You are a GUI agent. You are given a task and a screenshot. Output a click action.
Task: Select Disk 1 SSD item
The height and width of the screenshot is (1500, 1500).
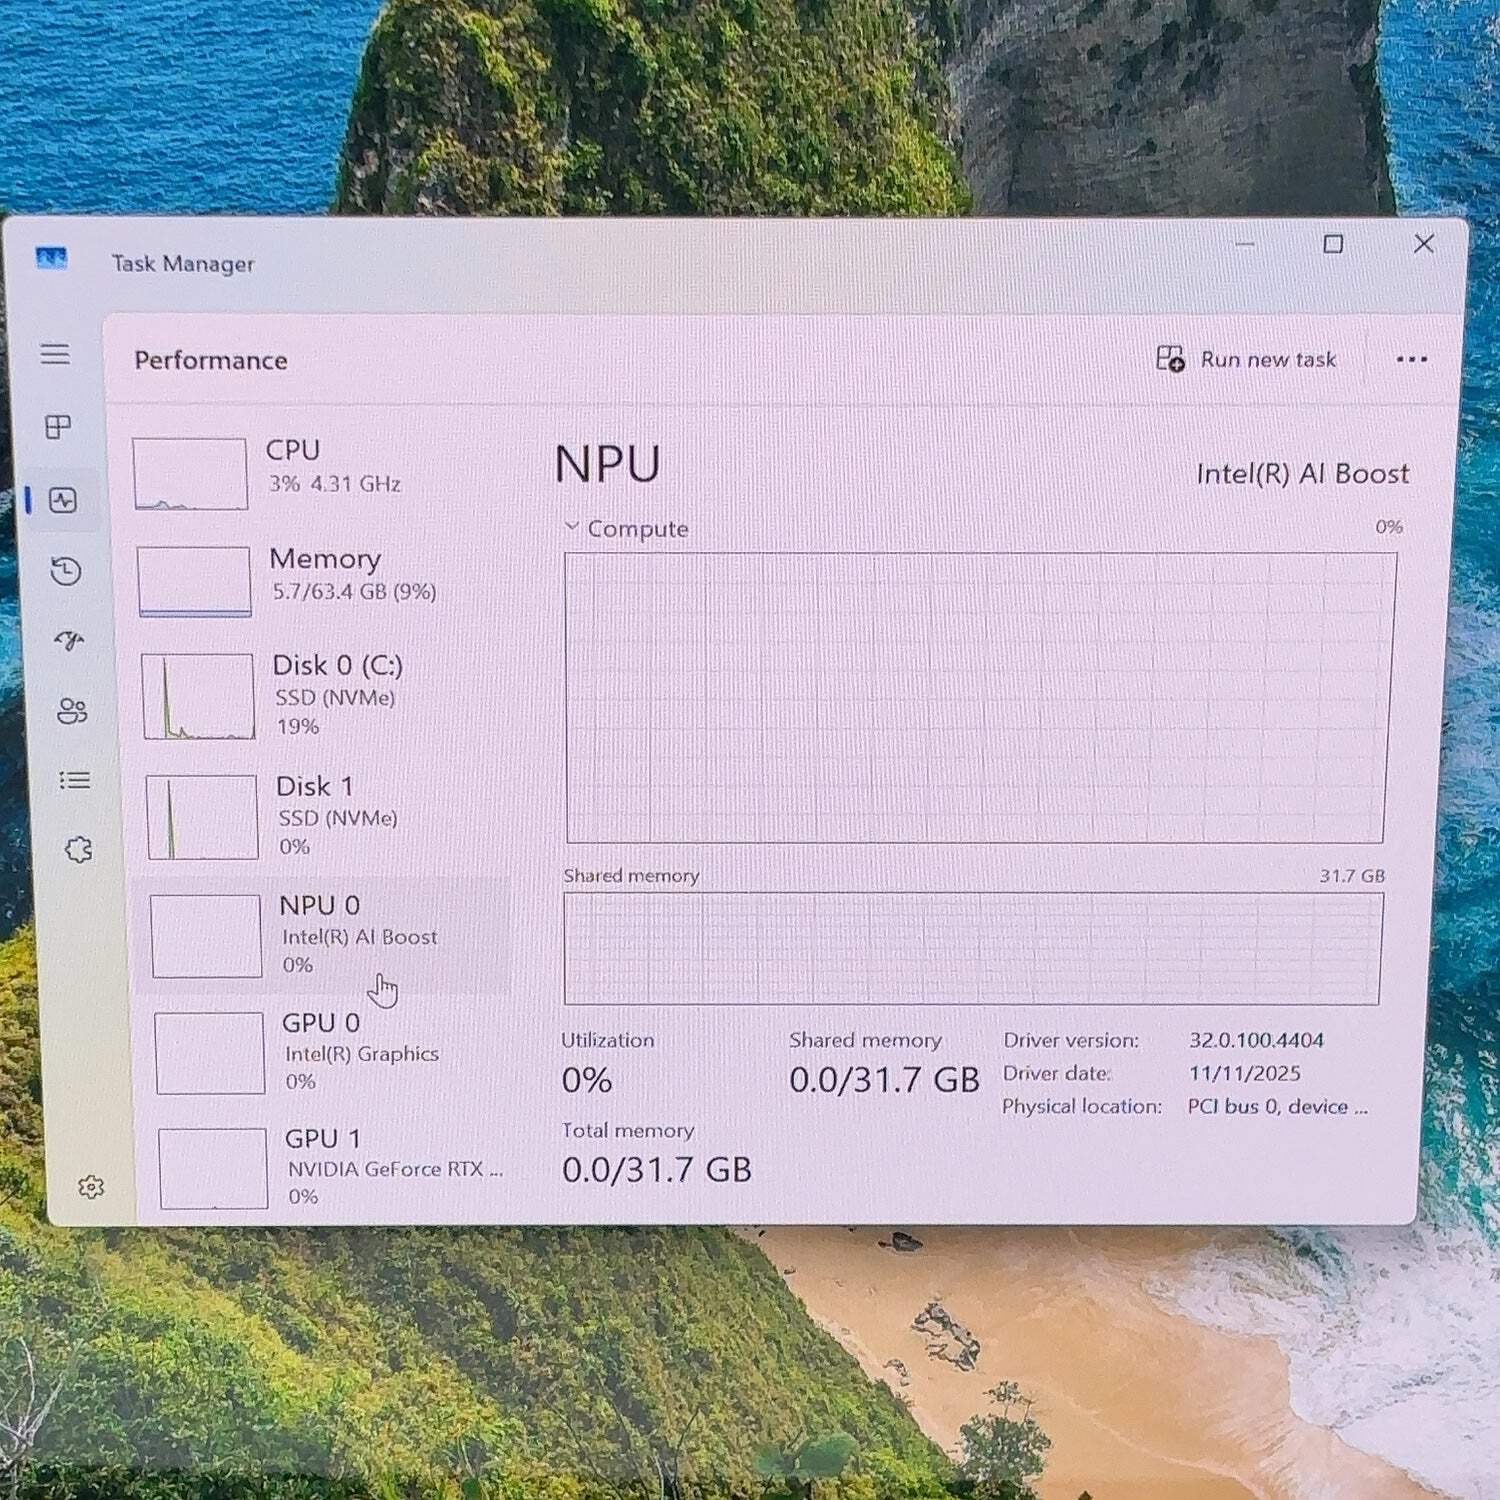pos(326,816)
